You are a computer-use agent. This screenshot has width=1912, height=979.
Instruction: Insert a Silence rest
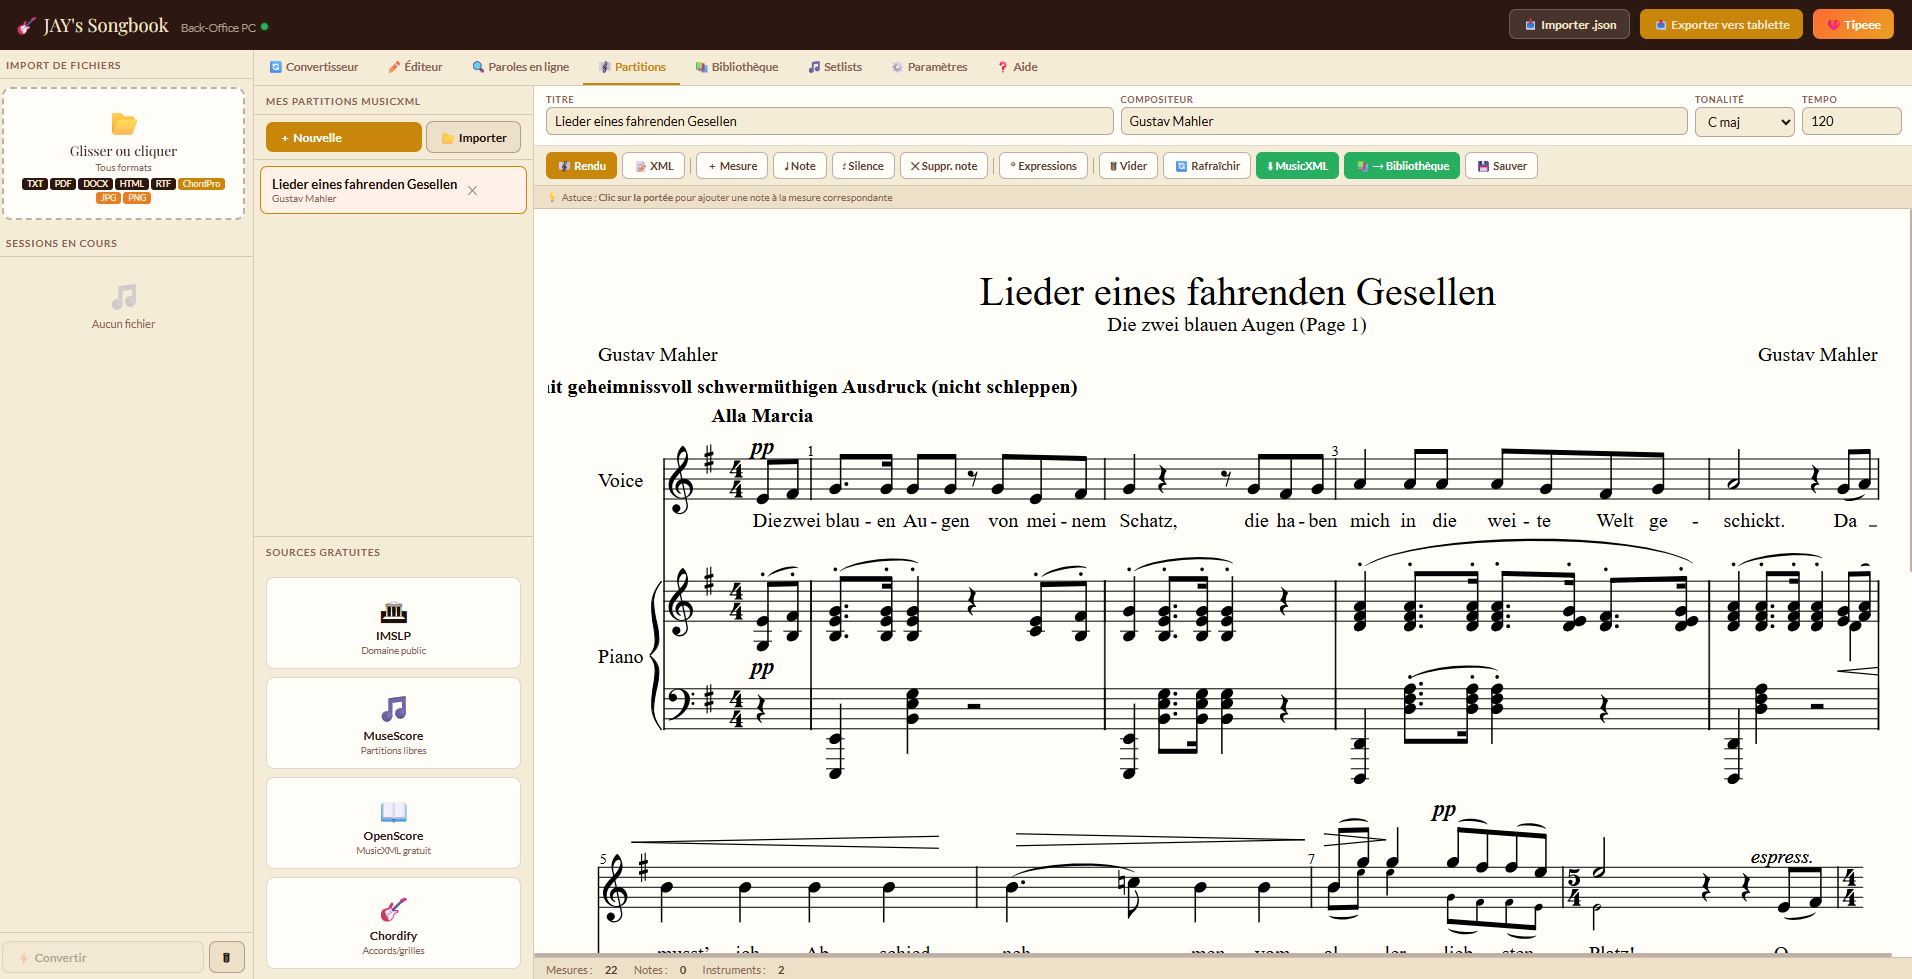[863, 166]
